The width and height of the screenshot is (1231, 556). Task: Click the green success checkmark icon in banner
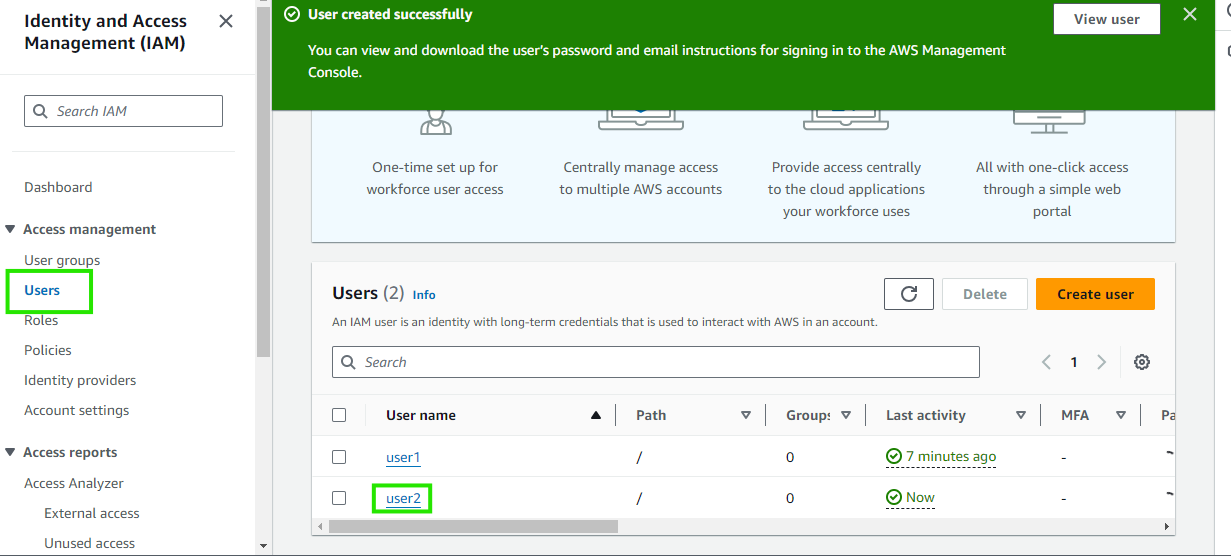pyautogui.click(x=292, y=14)
